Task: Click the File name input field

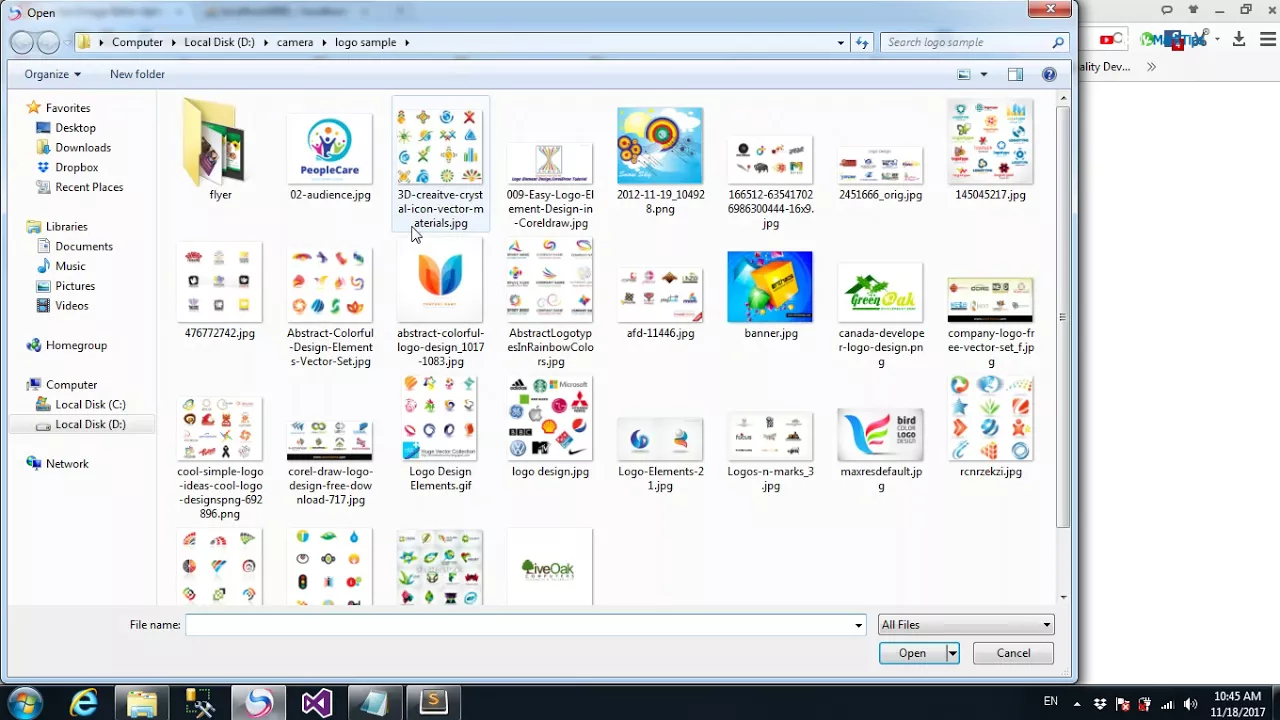Action: 518,625
